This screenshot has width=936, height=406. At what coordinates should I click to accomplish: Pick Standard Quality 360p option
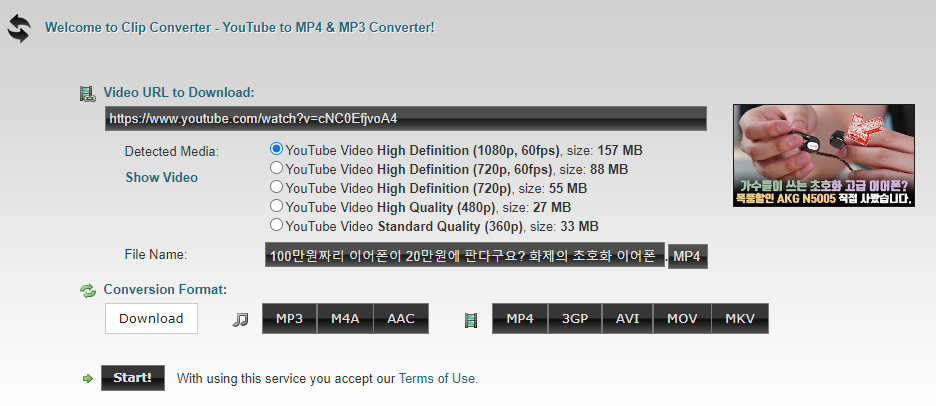276,225
